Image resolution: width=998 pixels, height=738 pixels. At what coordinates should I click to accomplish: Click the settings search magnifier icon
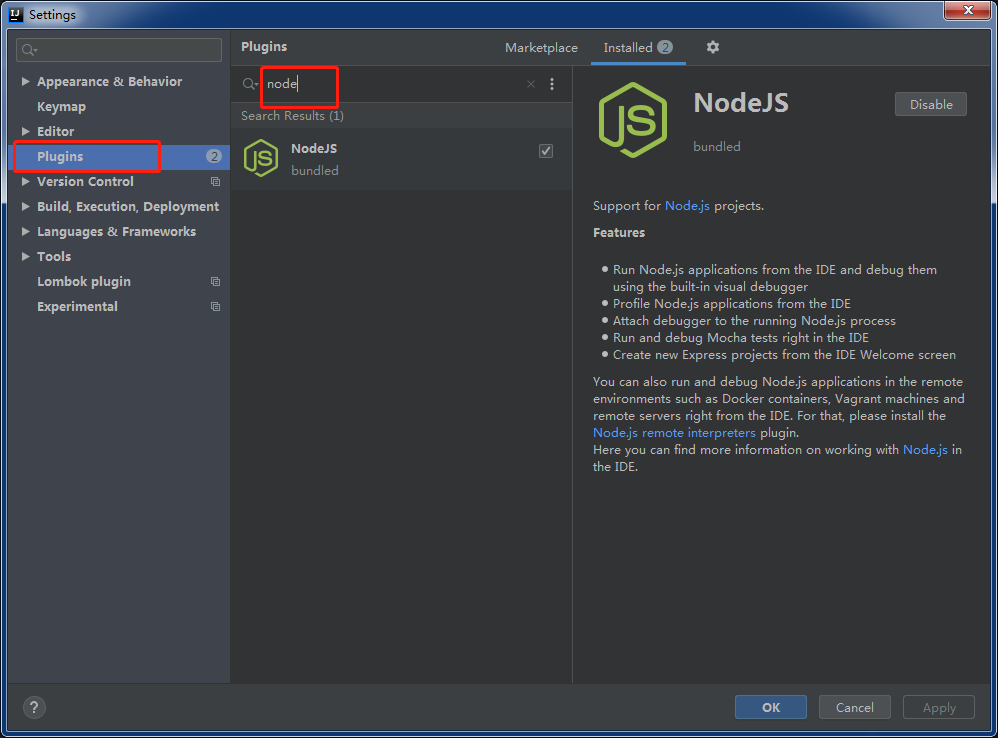[29, 50]
